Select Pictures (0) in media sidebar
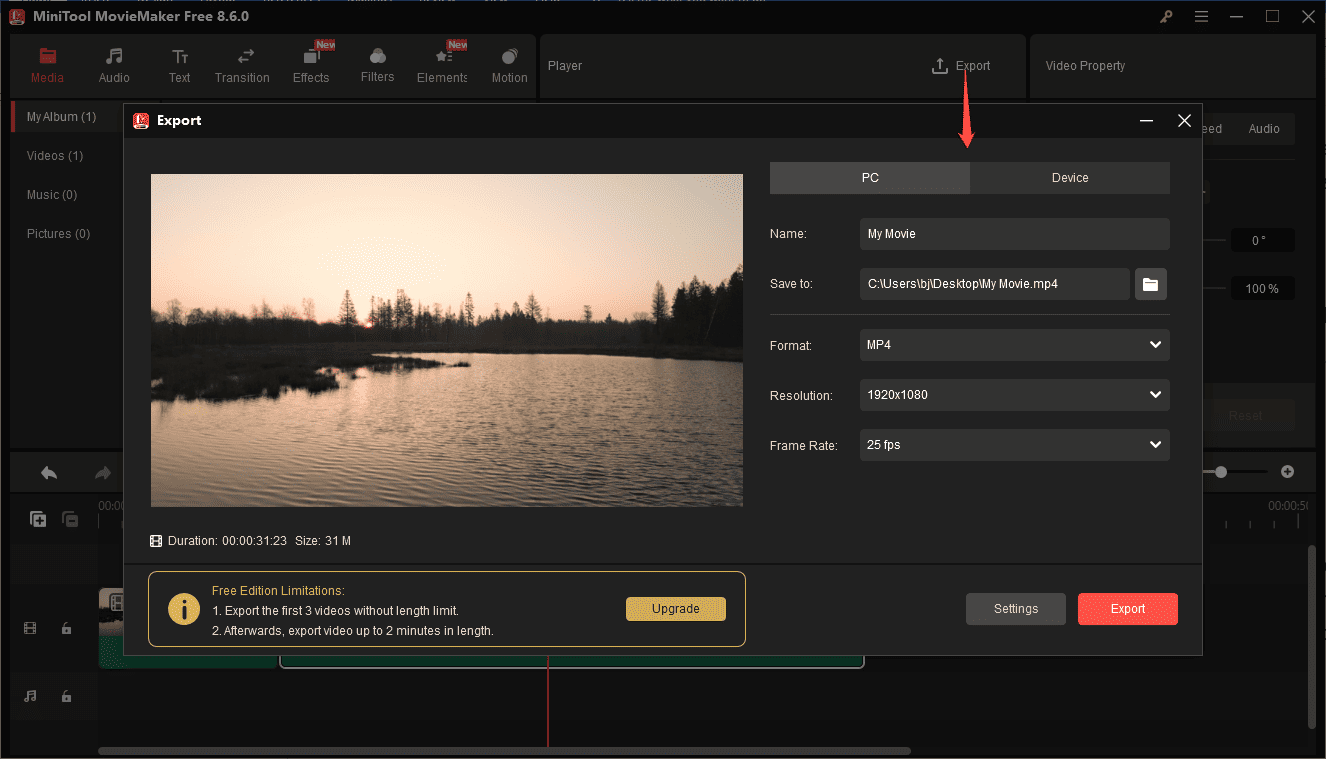Screen dimensions: 1326x759 tap(58, 234)
